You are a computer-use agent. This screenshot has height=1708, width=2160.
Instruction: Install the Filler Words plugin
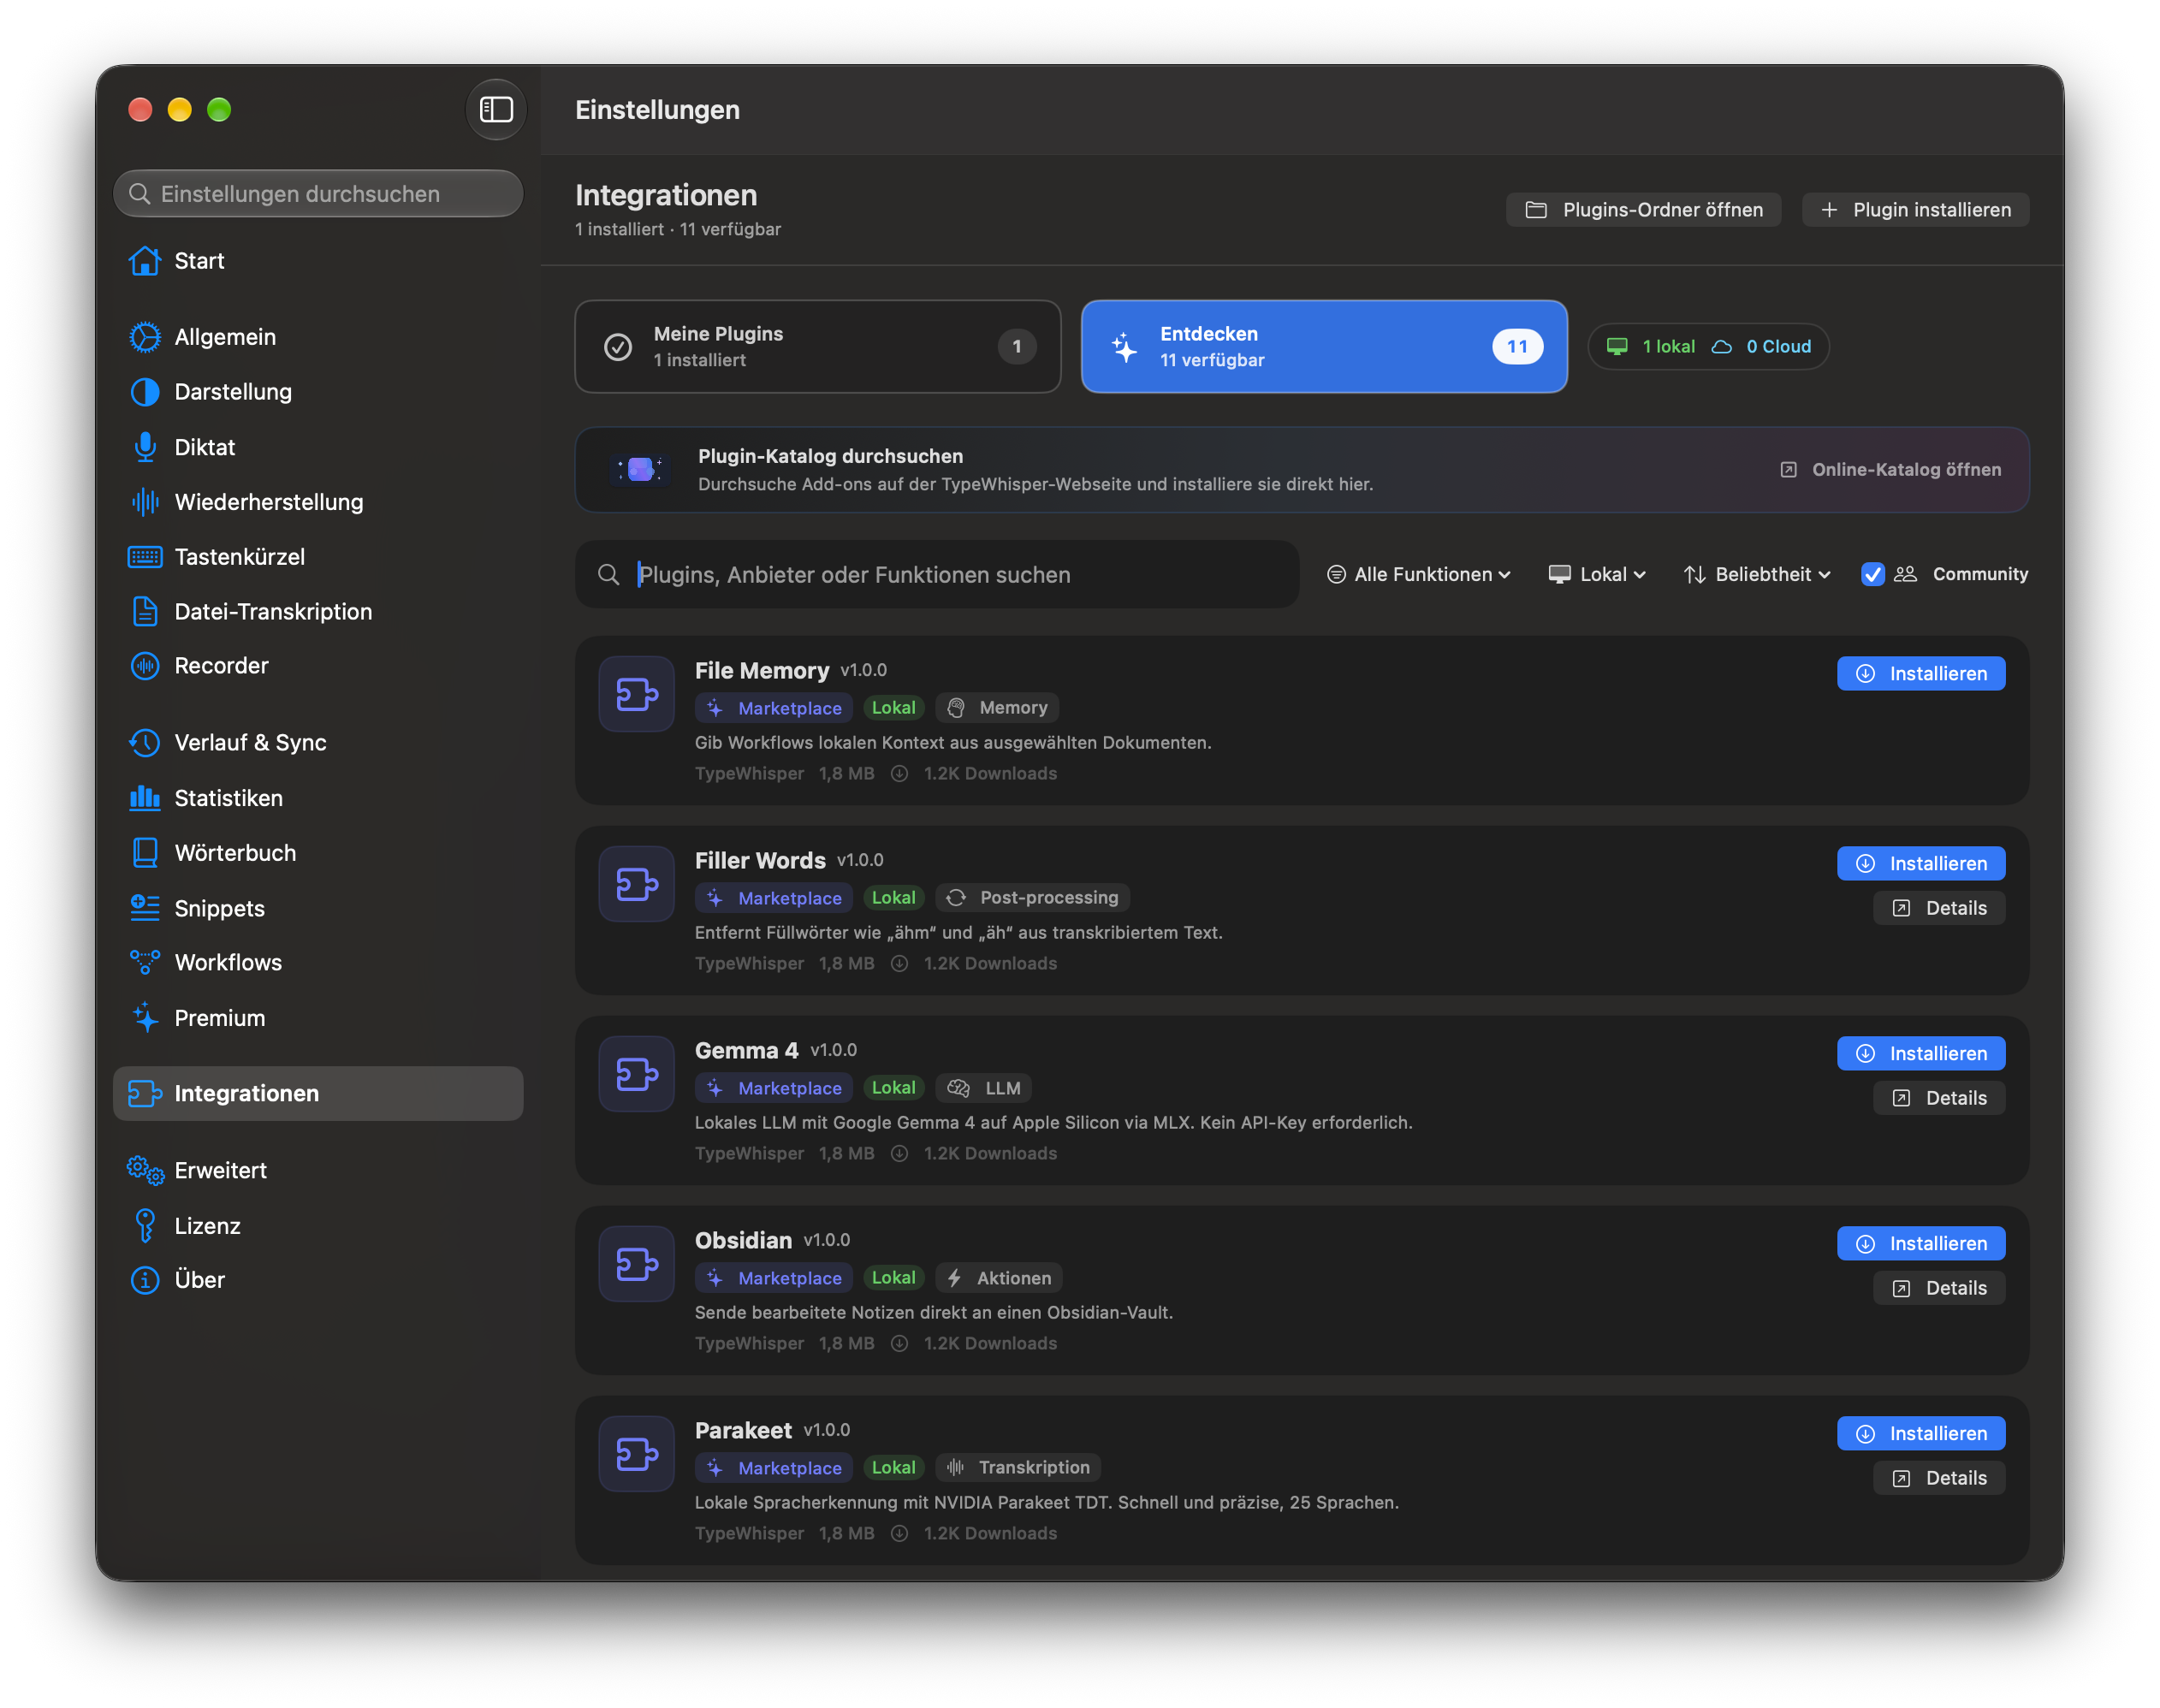point(1921,864)
